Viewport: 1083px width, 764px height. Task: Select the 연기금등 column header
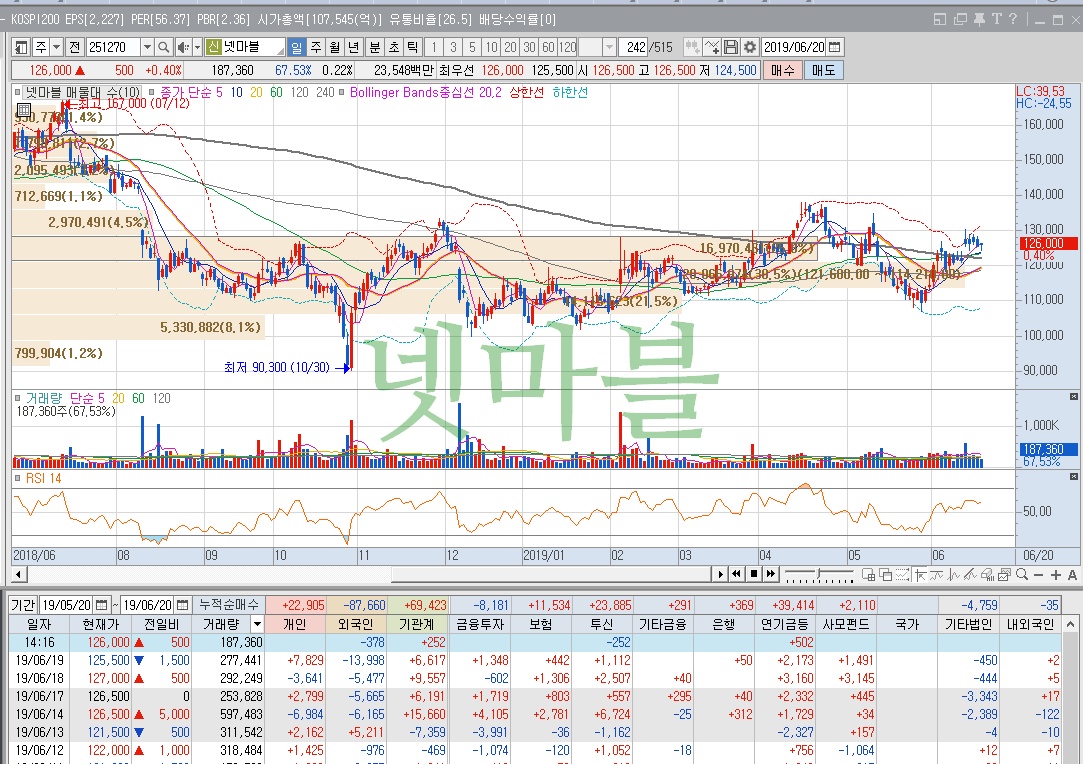tap(785, 624)
